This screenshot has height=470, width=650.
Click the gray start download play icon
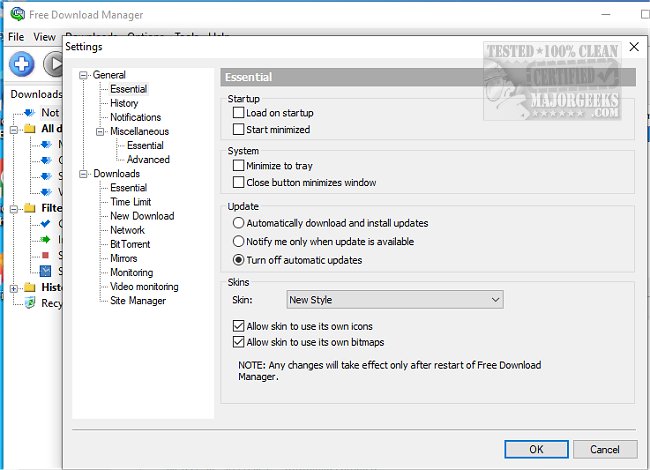[x=53, y=65]
